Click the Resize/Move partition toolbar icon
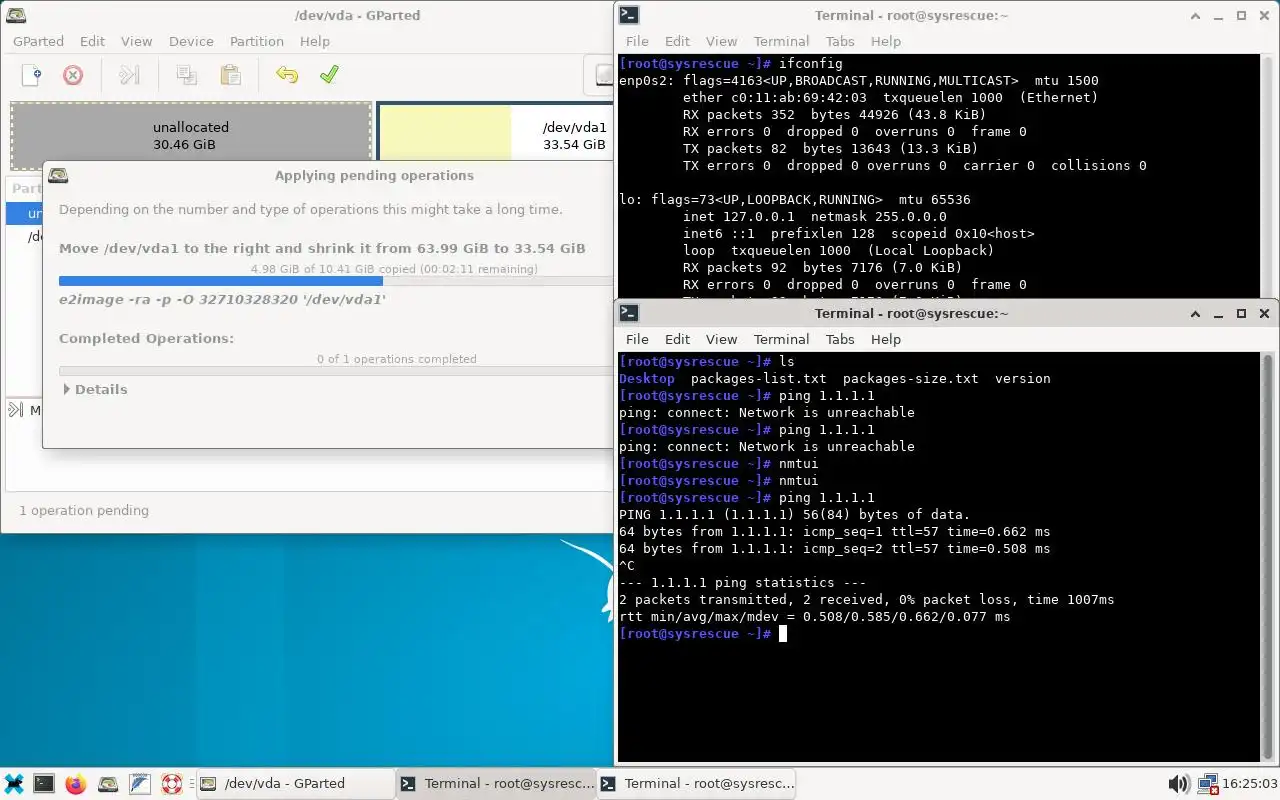The height and width of the screenshot is (800, 1280). click(129, 75)
